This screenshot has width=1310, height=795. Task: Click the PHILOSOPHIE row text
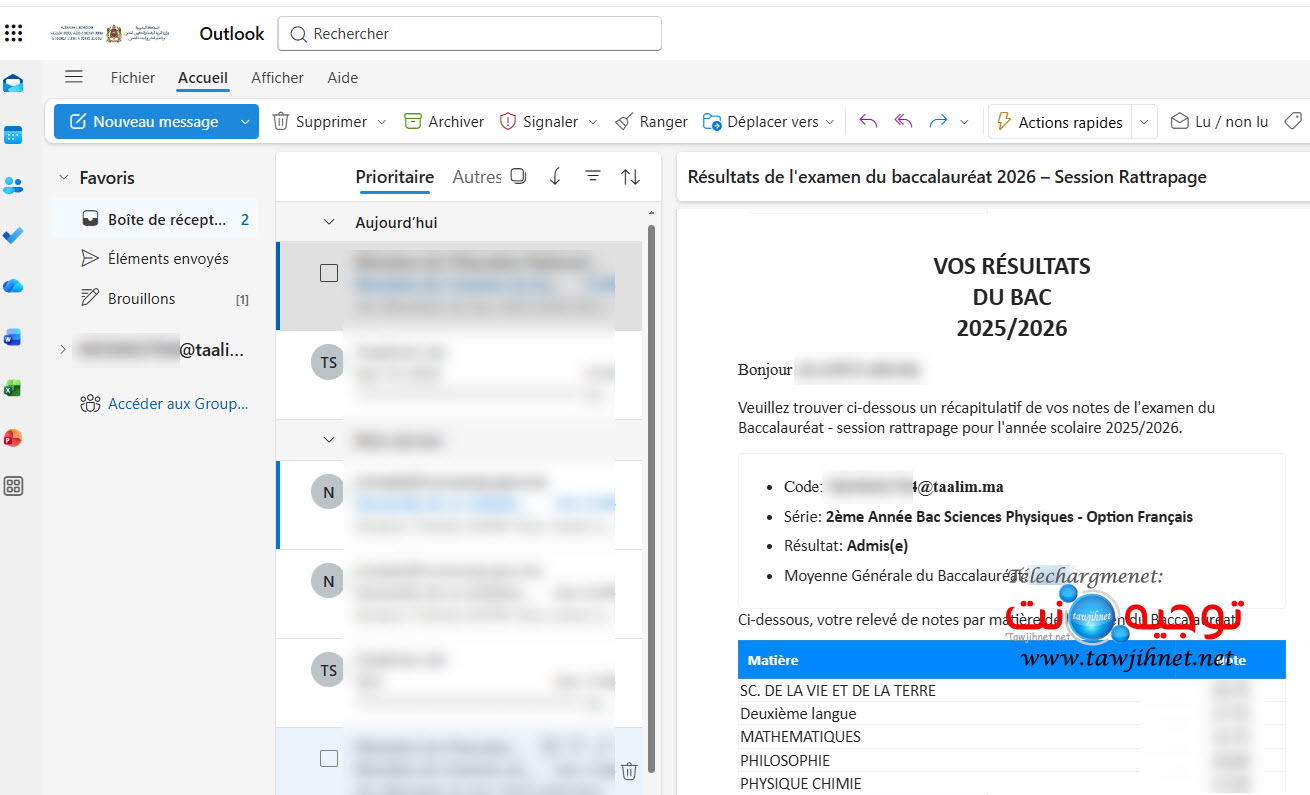tap(785, 761)
